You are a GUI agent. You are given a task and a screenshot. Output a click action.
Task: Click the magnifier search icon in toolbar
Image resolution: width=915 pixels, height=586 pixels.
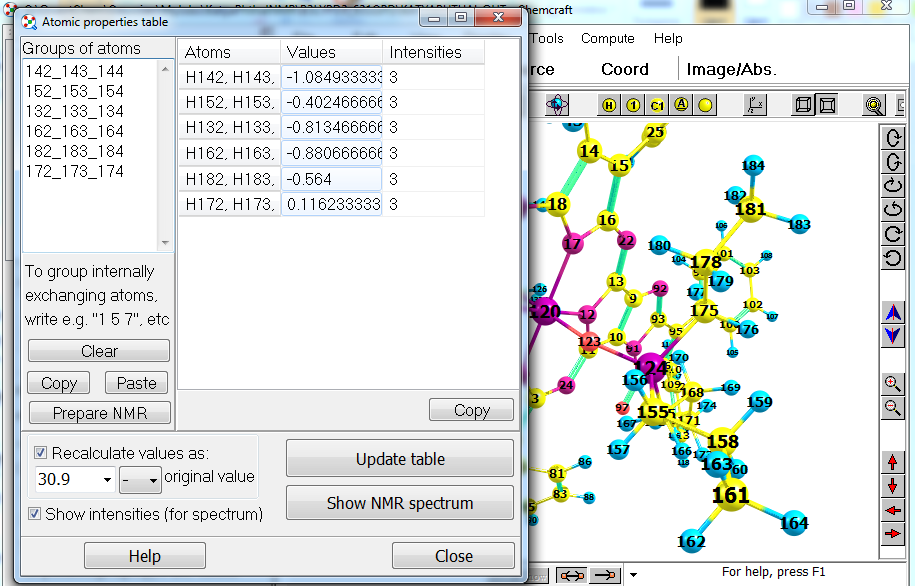tap(874, 105)
